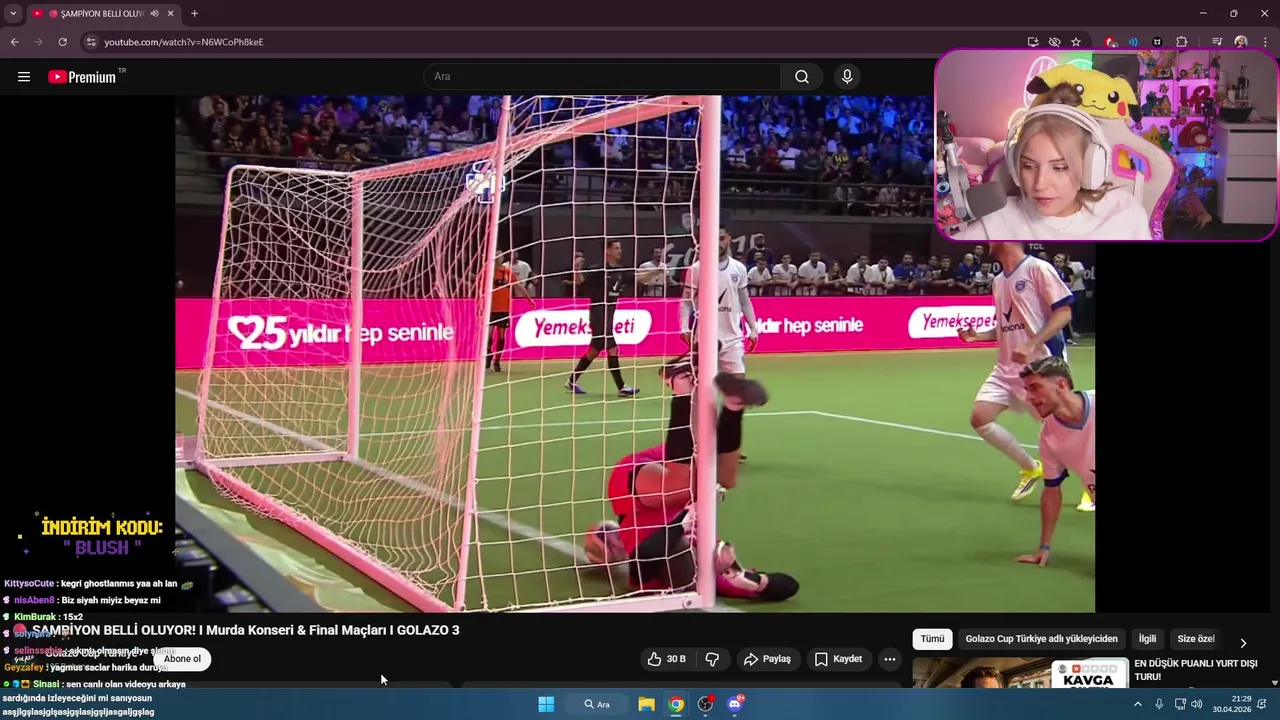Image resolution: width=1280 pixels, height=720 pixels.
Task: Open the red extension icon in toolbar
Action: coord(1111,42)
